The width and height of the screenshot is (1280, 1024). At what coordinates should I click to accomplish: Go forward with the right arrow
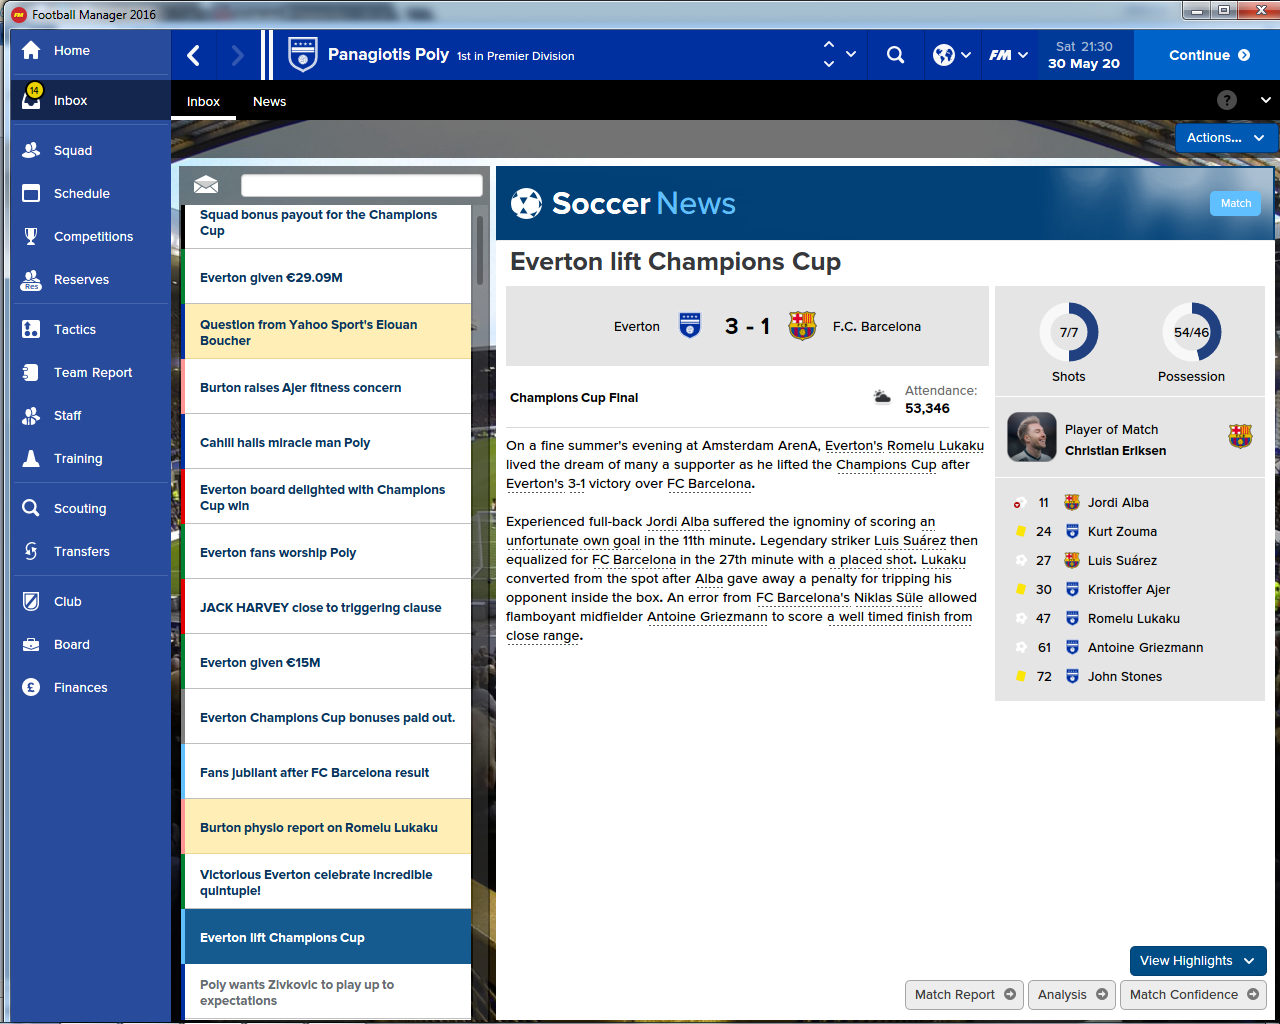[237, 55]
